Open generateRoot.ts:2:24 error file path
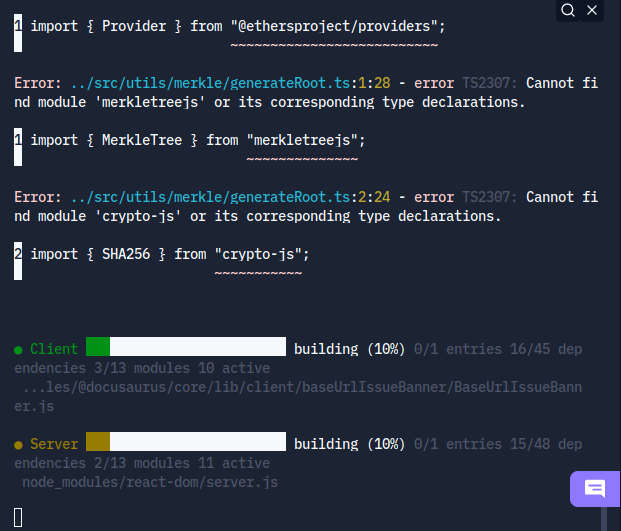This screenshot has width=621, height=531. pos(230,197)
